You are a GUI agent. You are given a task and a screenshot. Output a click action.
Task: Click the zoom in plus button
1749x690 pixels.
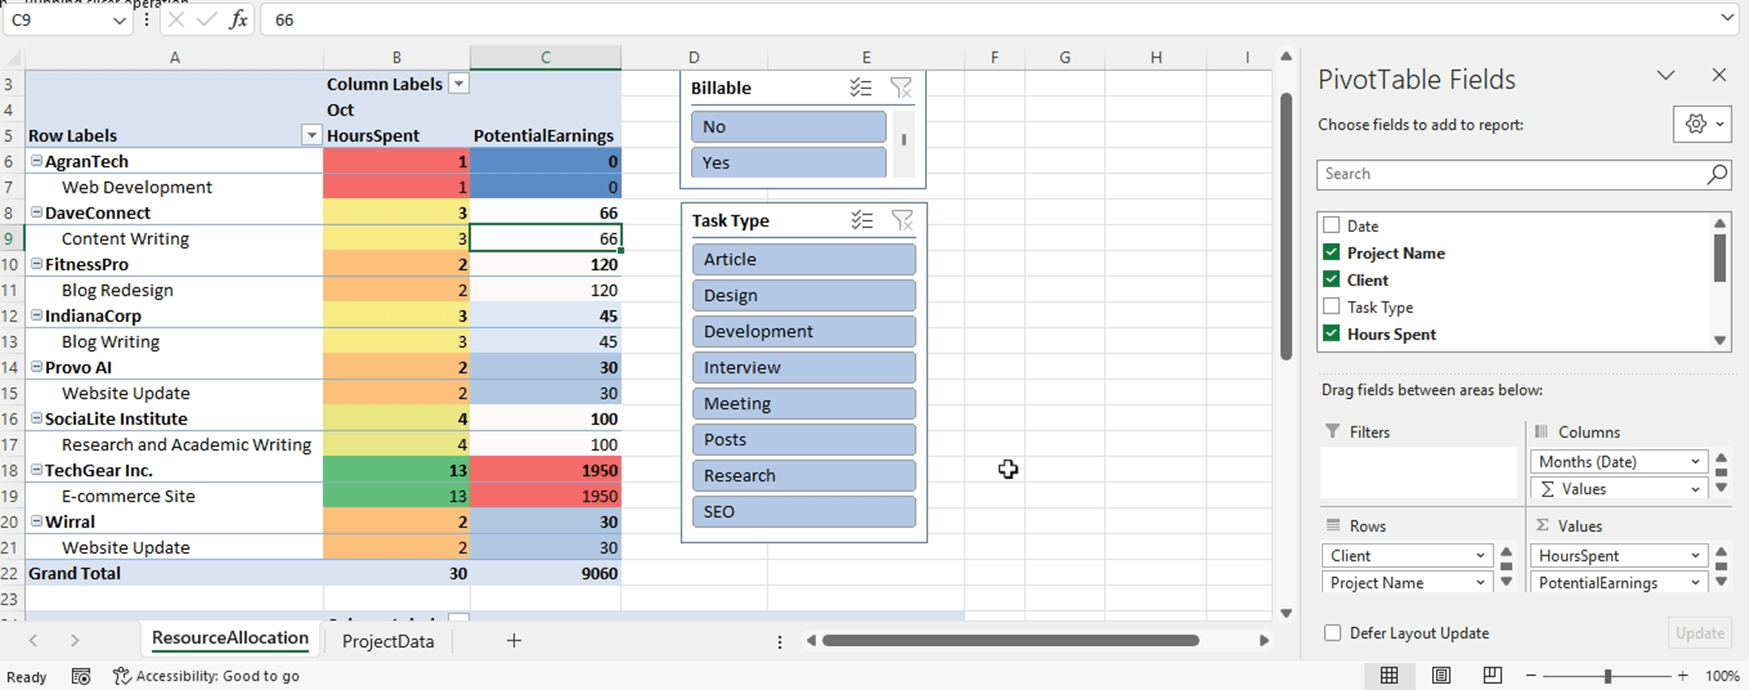1683,677
